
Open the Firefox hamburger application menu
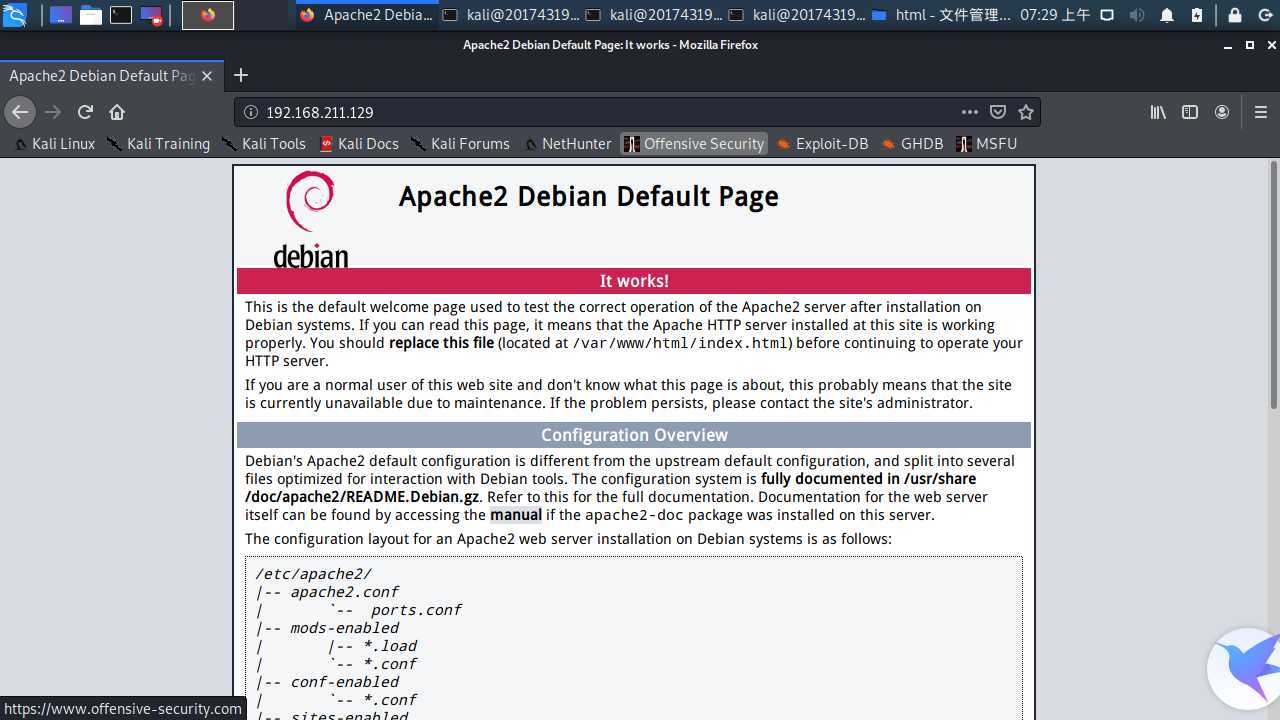(1260, 112)
